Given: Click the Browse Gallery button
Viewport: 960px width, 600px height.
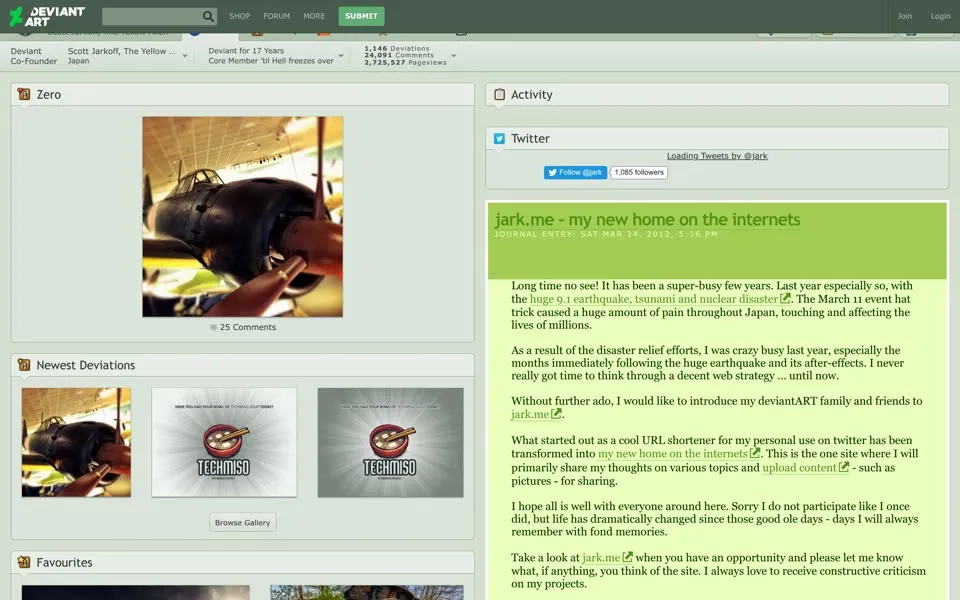Looking at the screenshot, I should click(242, 522).
